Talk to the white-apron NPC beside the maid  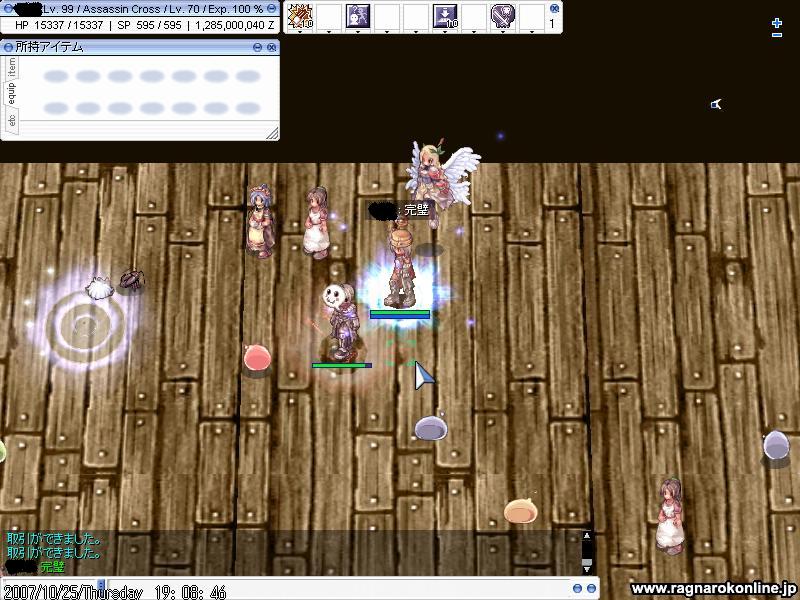coord(316,221)
